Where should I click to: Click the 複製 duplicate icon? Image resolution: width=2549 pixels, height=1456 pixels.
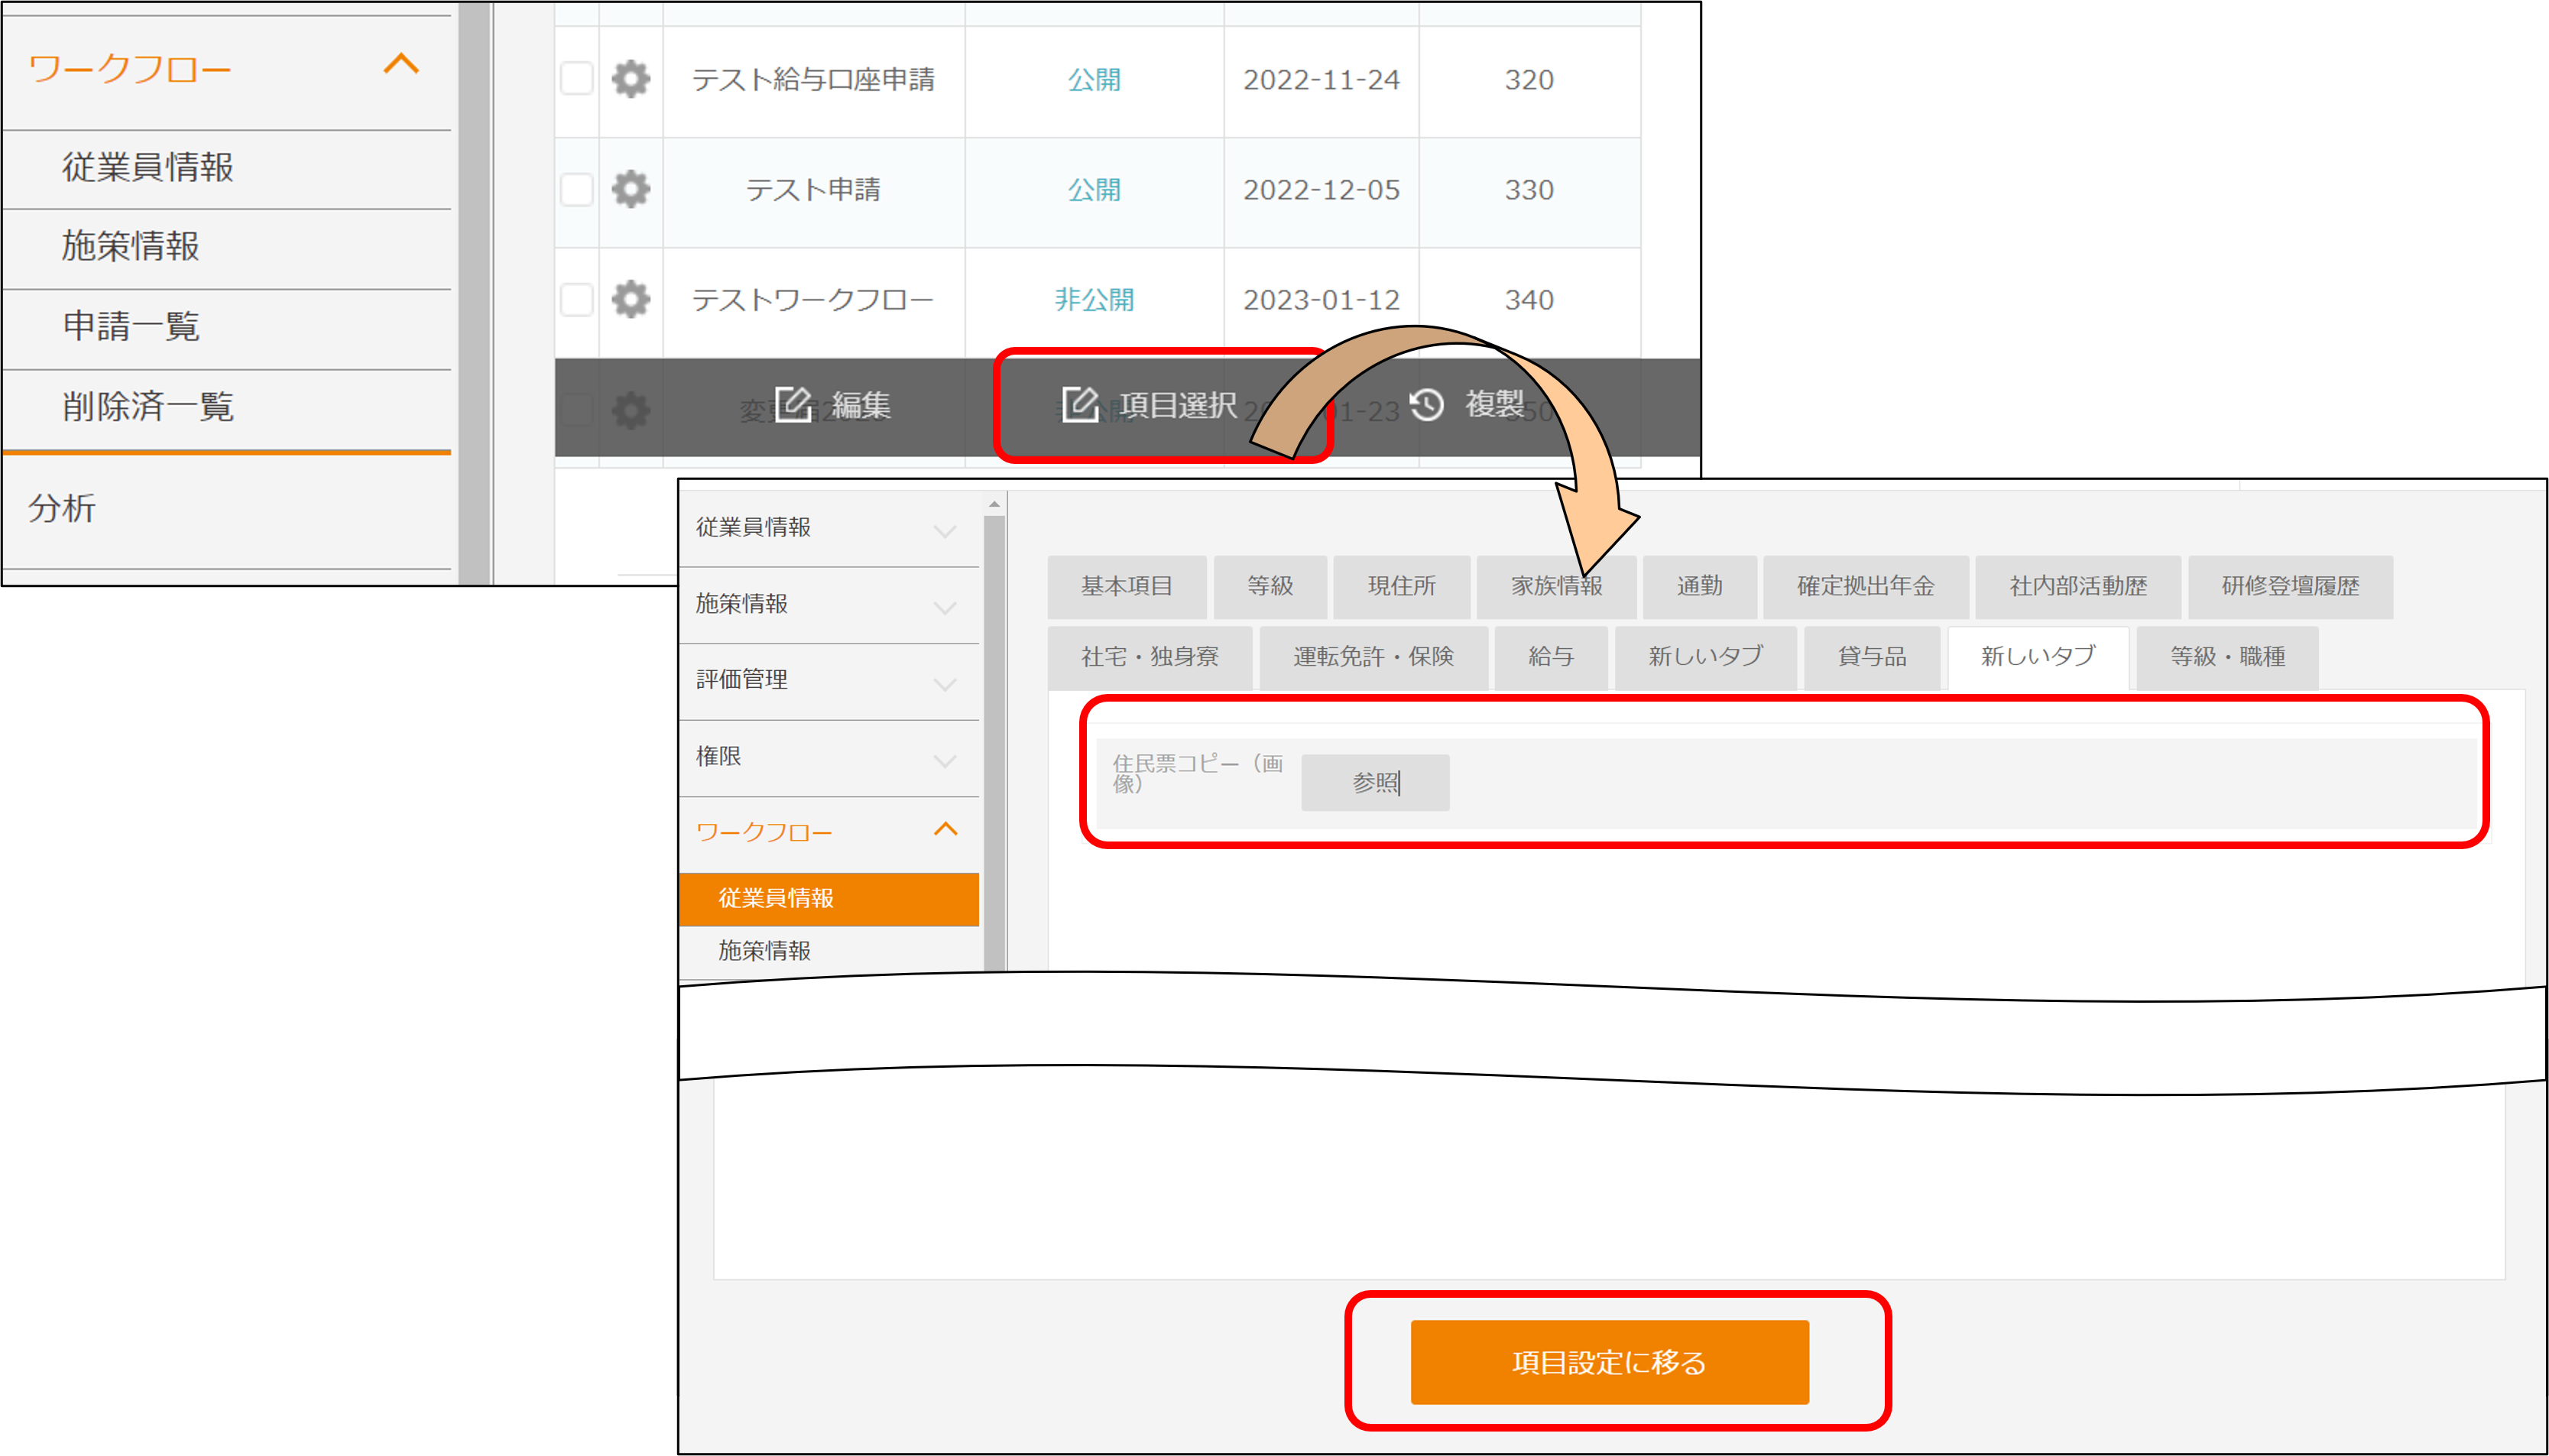1427,405
